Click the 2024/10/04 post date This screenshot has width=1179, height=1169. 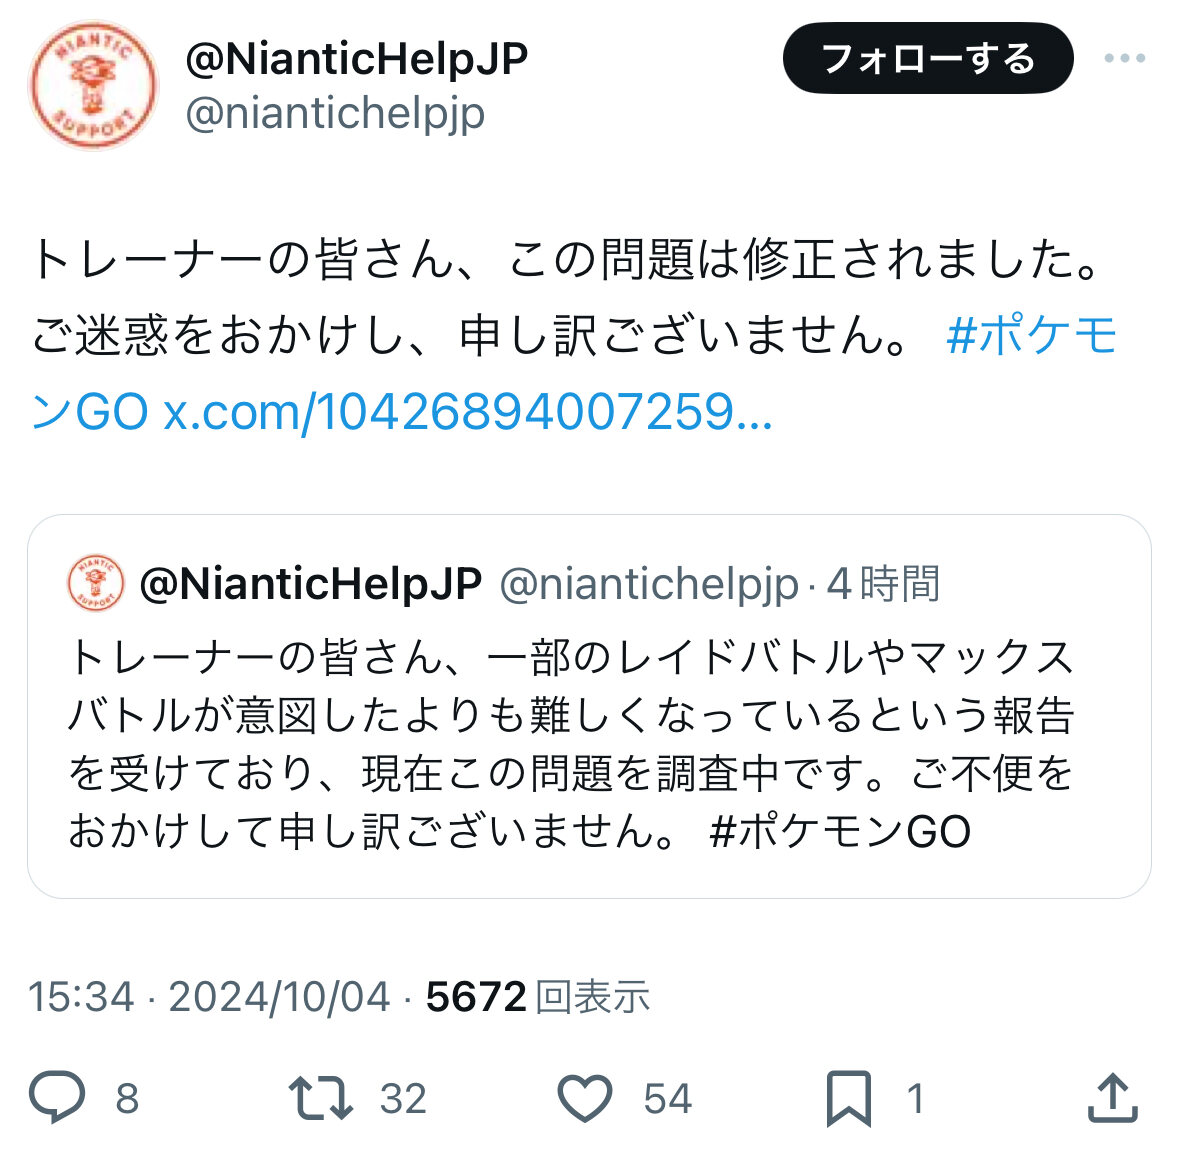[279, 997]
